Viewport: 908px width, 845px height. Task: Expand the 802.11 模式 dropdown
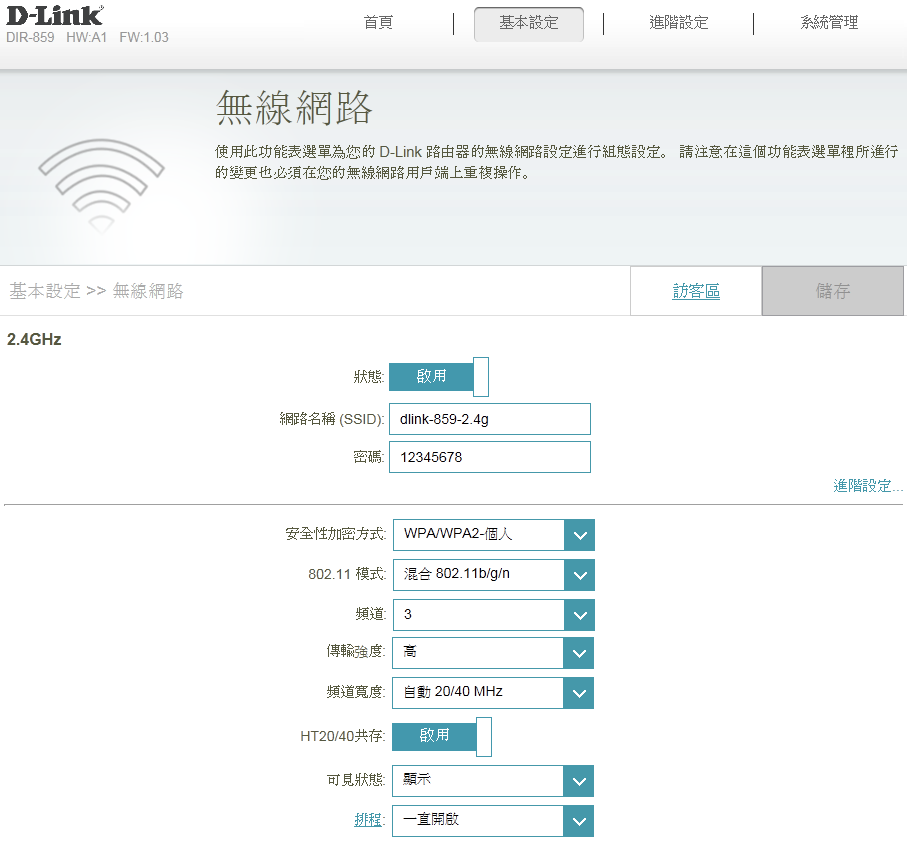coord(493,575)
